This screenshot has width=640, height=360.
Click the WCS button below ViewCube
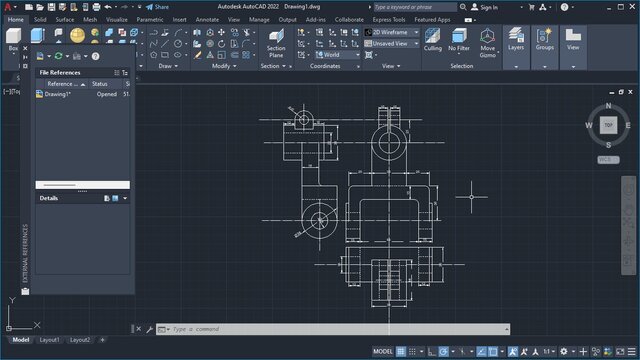(608, 160)
